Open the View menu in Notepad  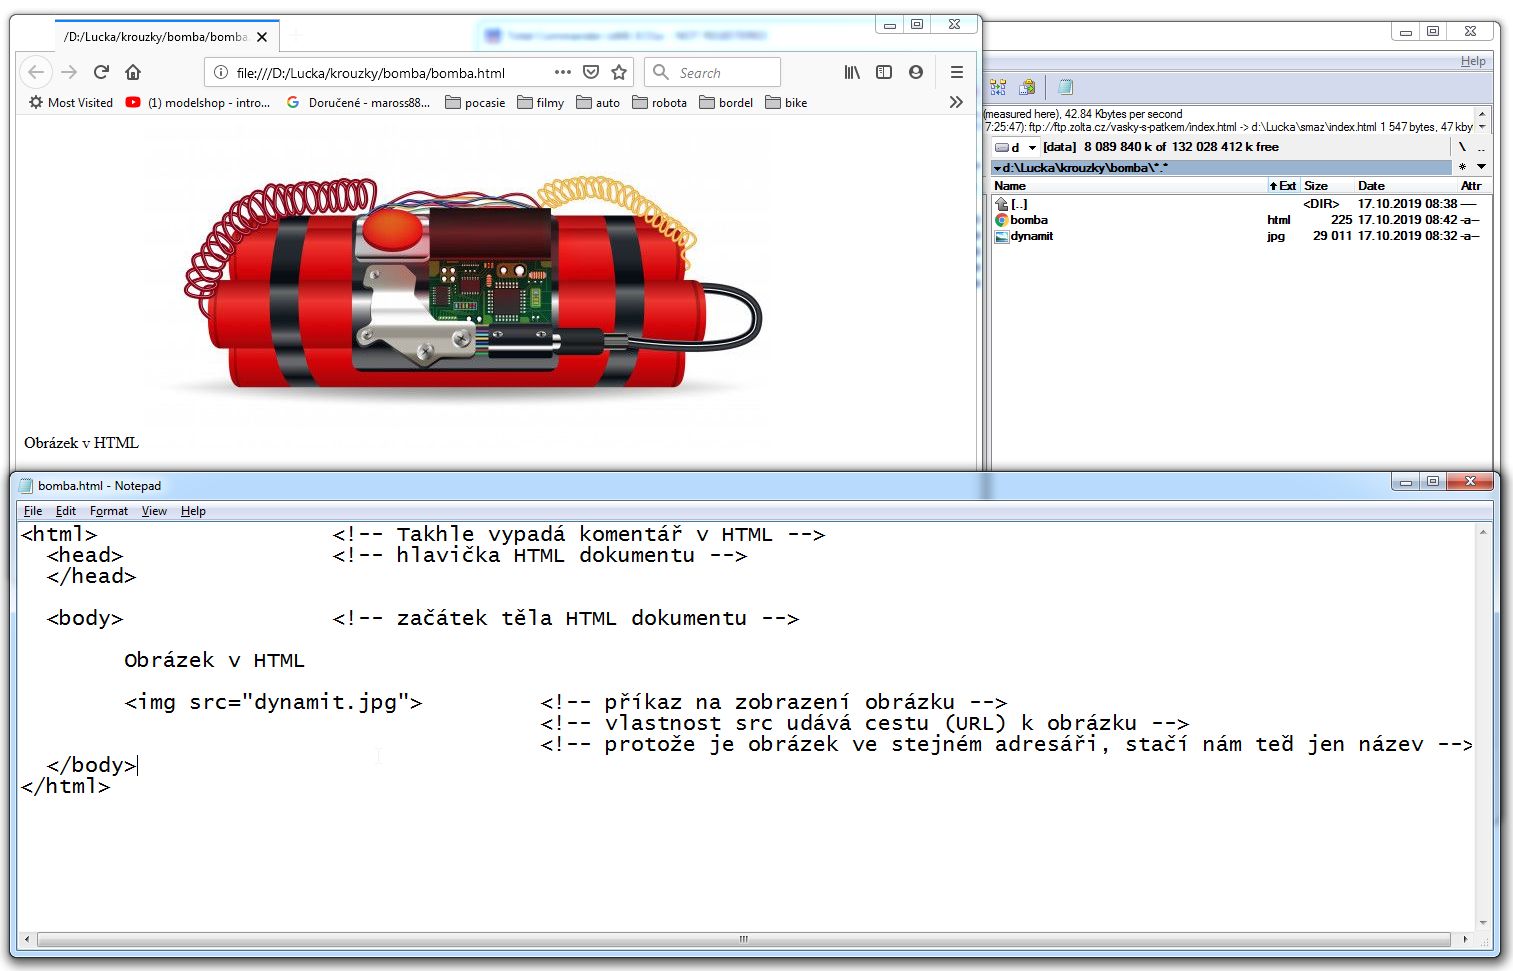click(154, 511)
